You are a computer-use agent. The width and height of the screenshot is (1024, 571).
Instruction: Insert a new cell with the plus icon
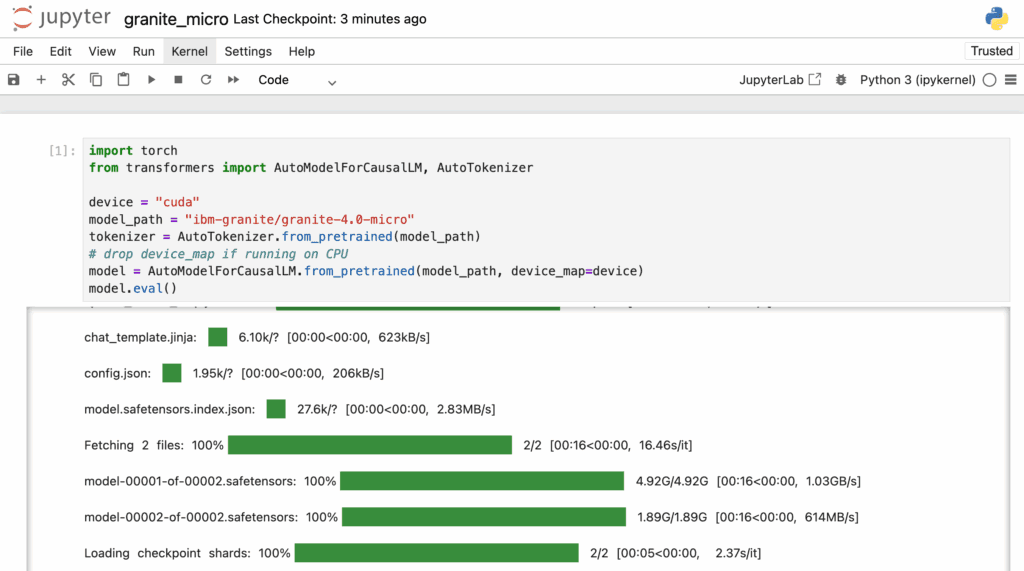point(41,80)
